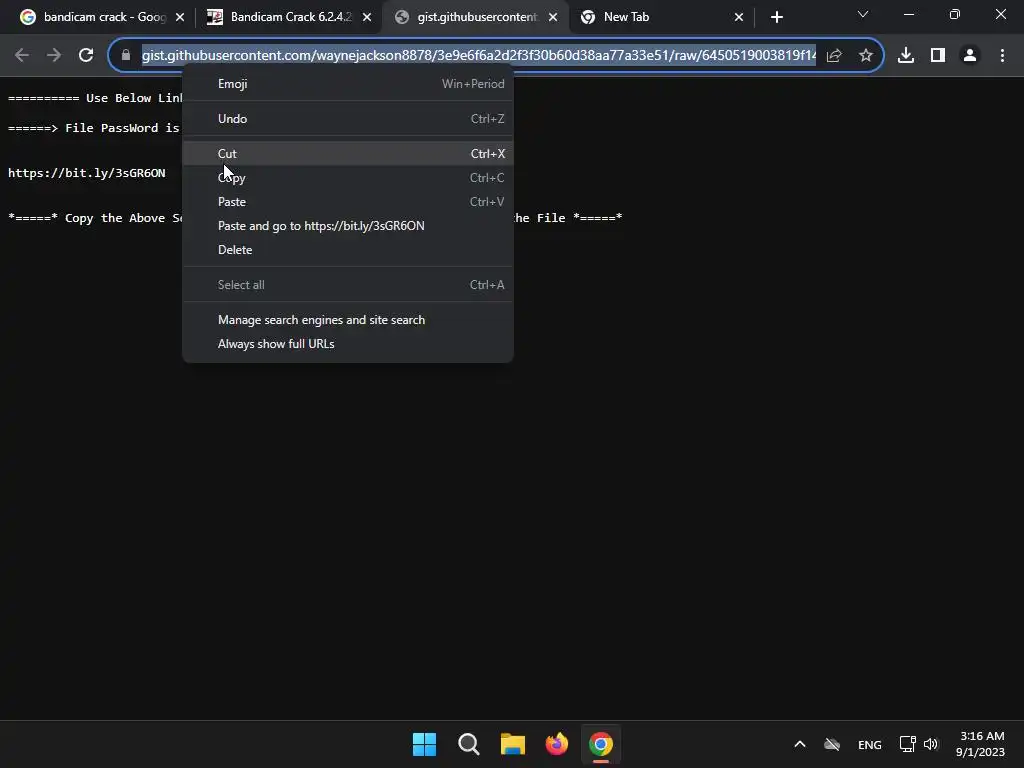Launch Firefox from the taskbar
Viewport: 1024px width, 768px height.
[x=556, y=744]
